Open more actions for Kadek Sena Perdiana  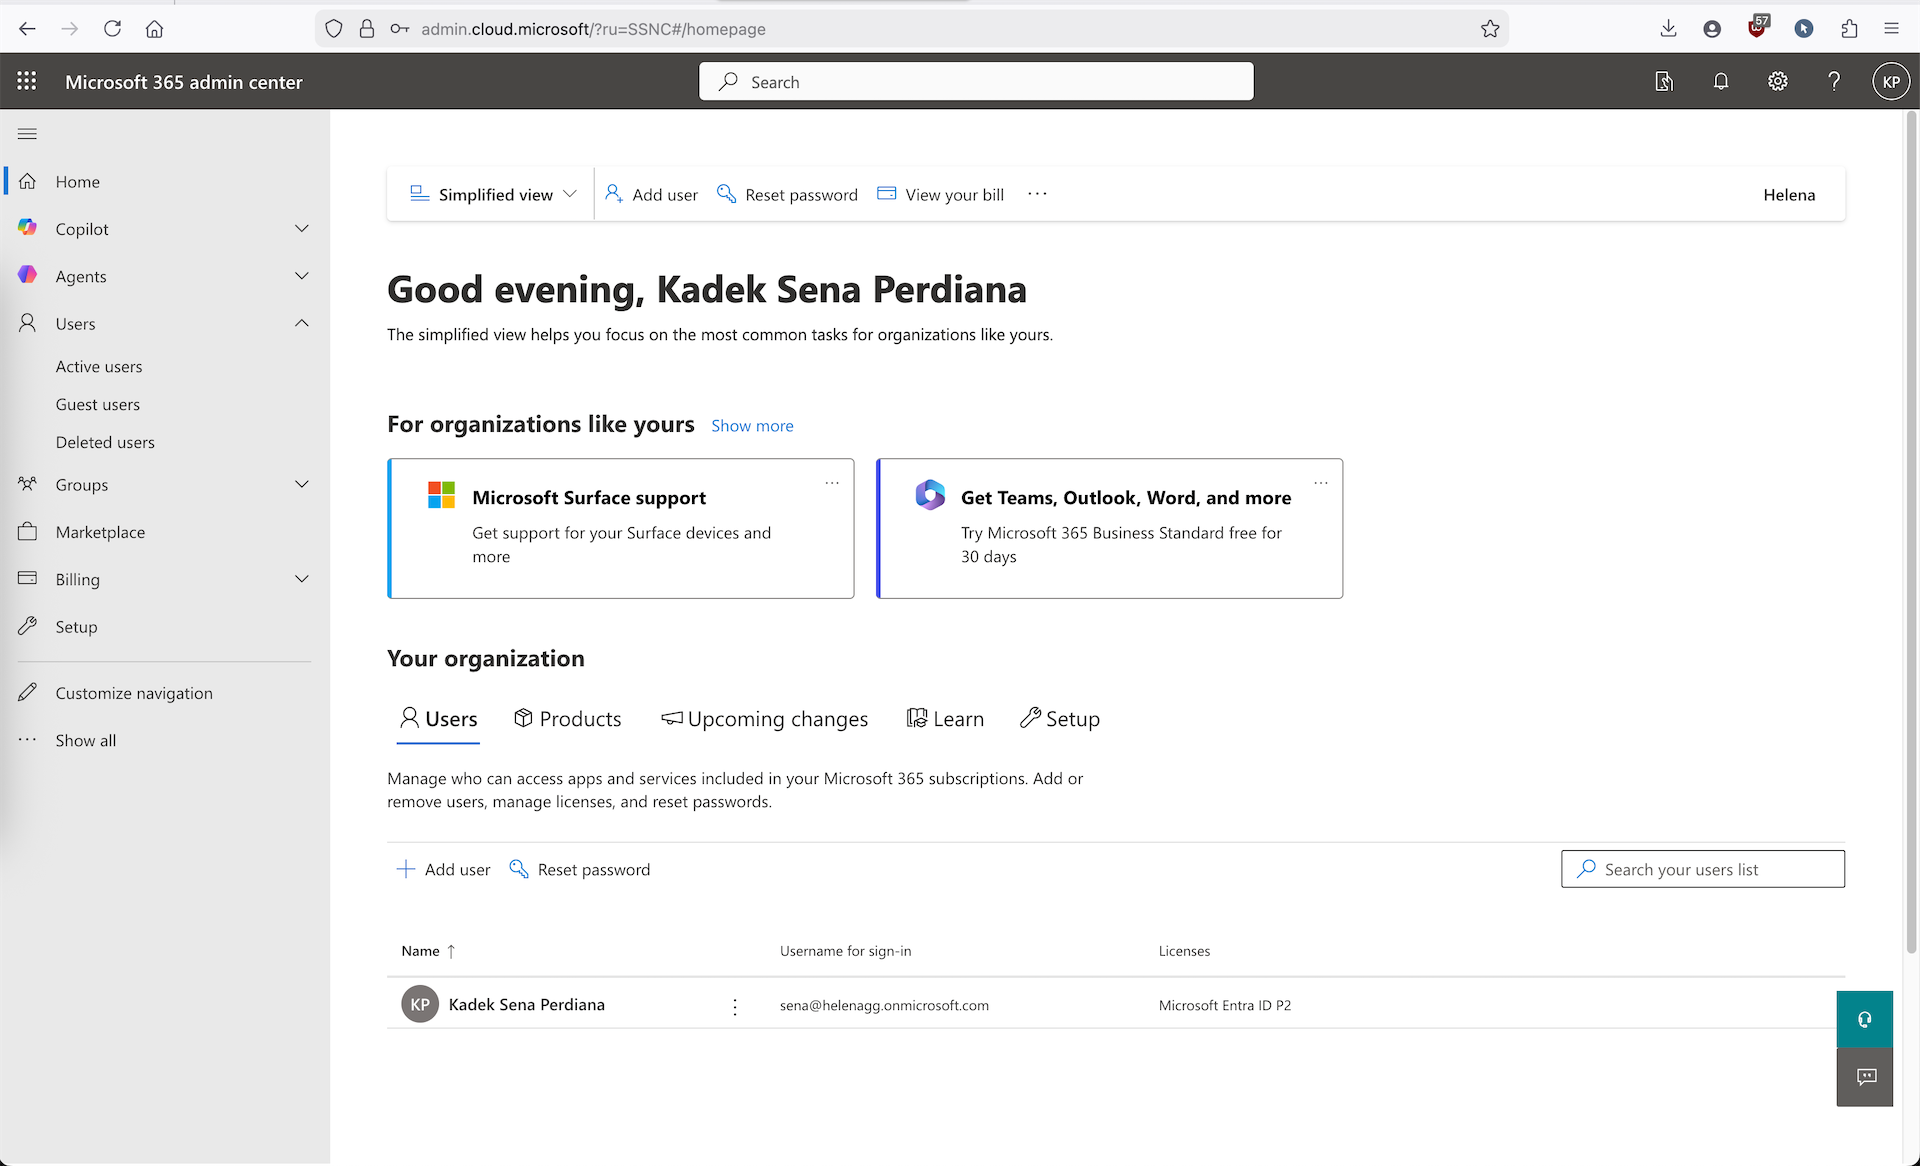pos(735,1006)
